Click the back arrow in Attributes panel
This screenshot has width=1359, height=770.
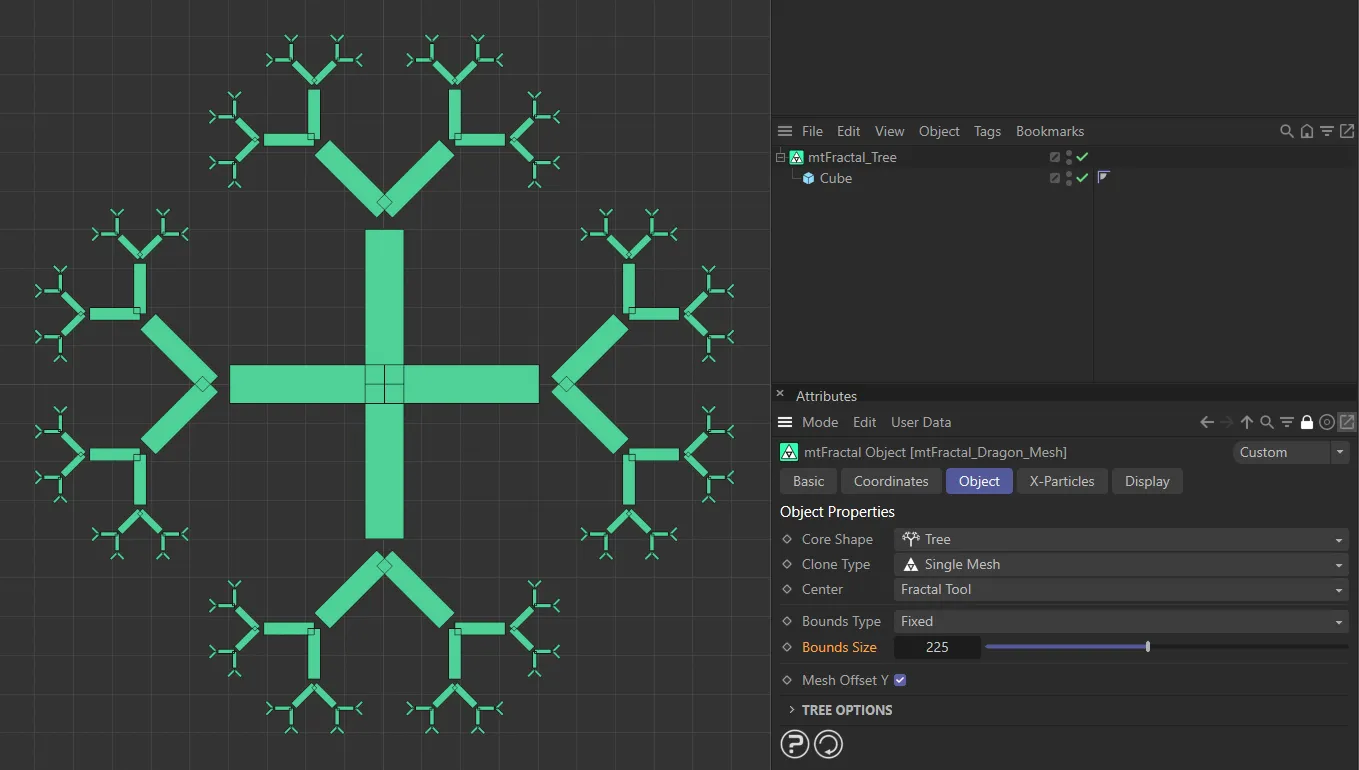click(x=1207, y=422)
